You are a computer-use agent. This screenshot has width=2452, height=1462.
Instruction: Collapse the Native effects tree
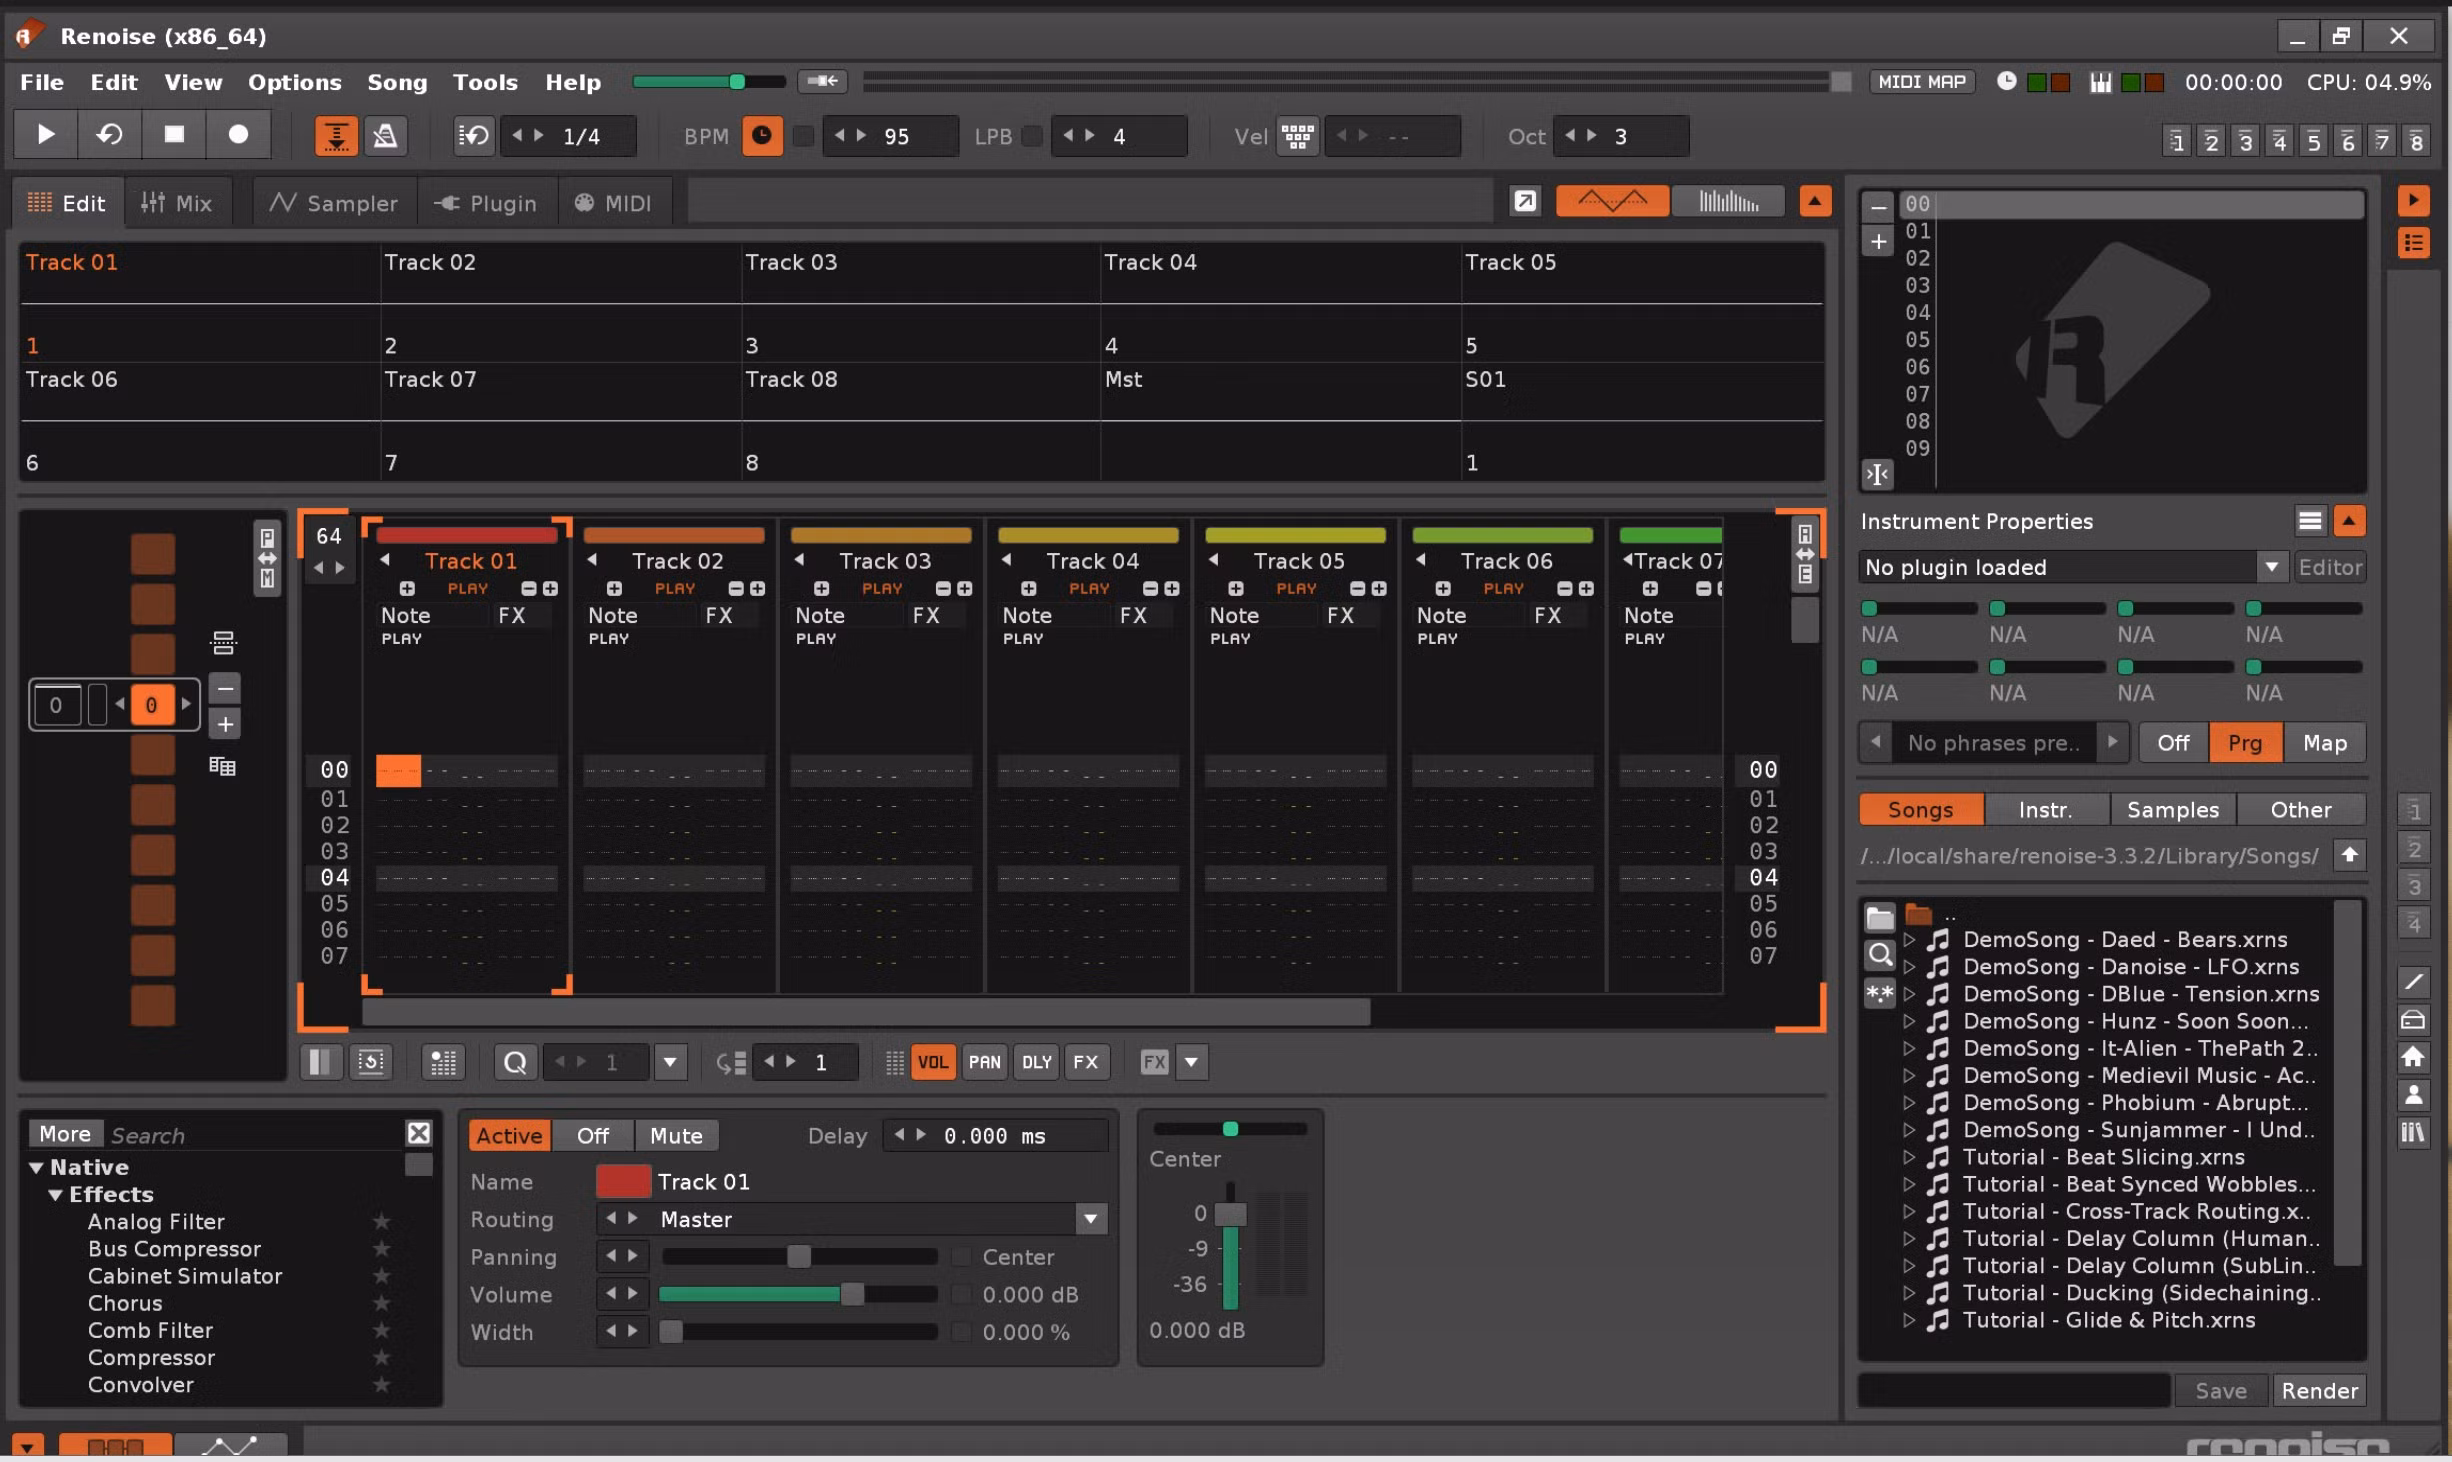(36, 1167)
